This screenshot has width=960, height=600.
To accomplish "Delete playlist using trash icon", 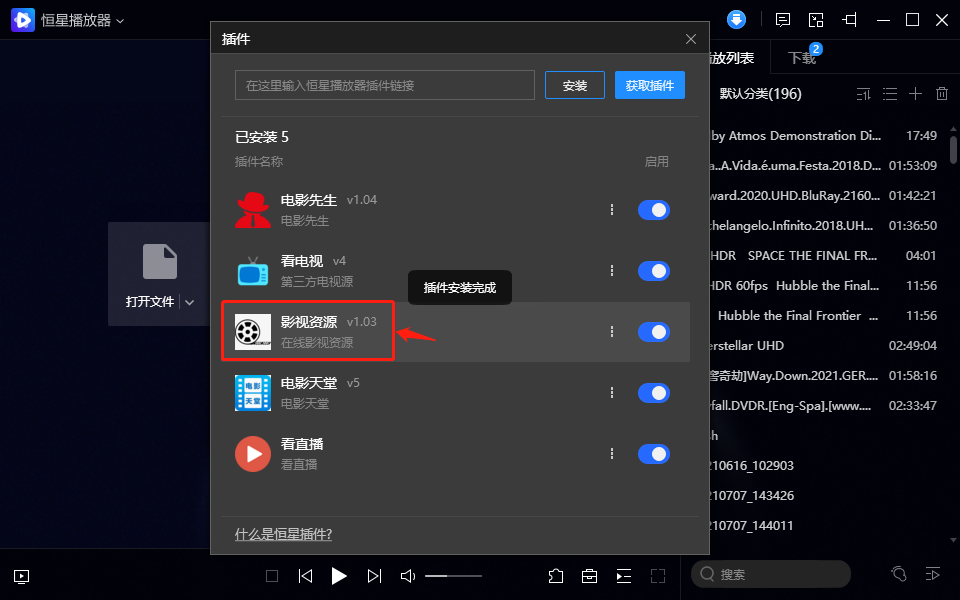I will 941,94.
